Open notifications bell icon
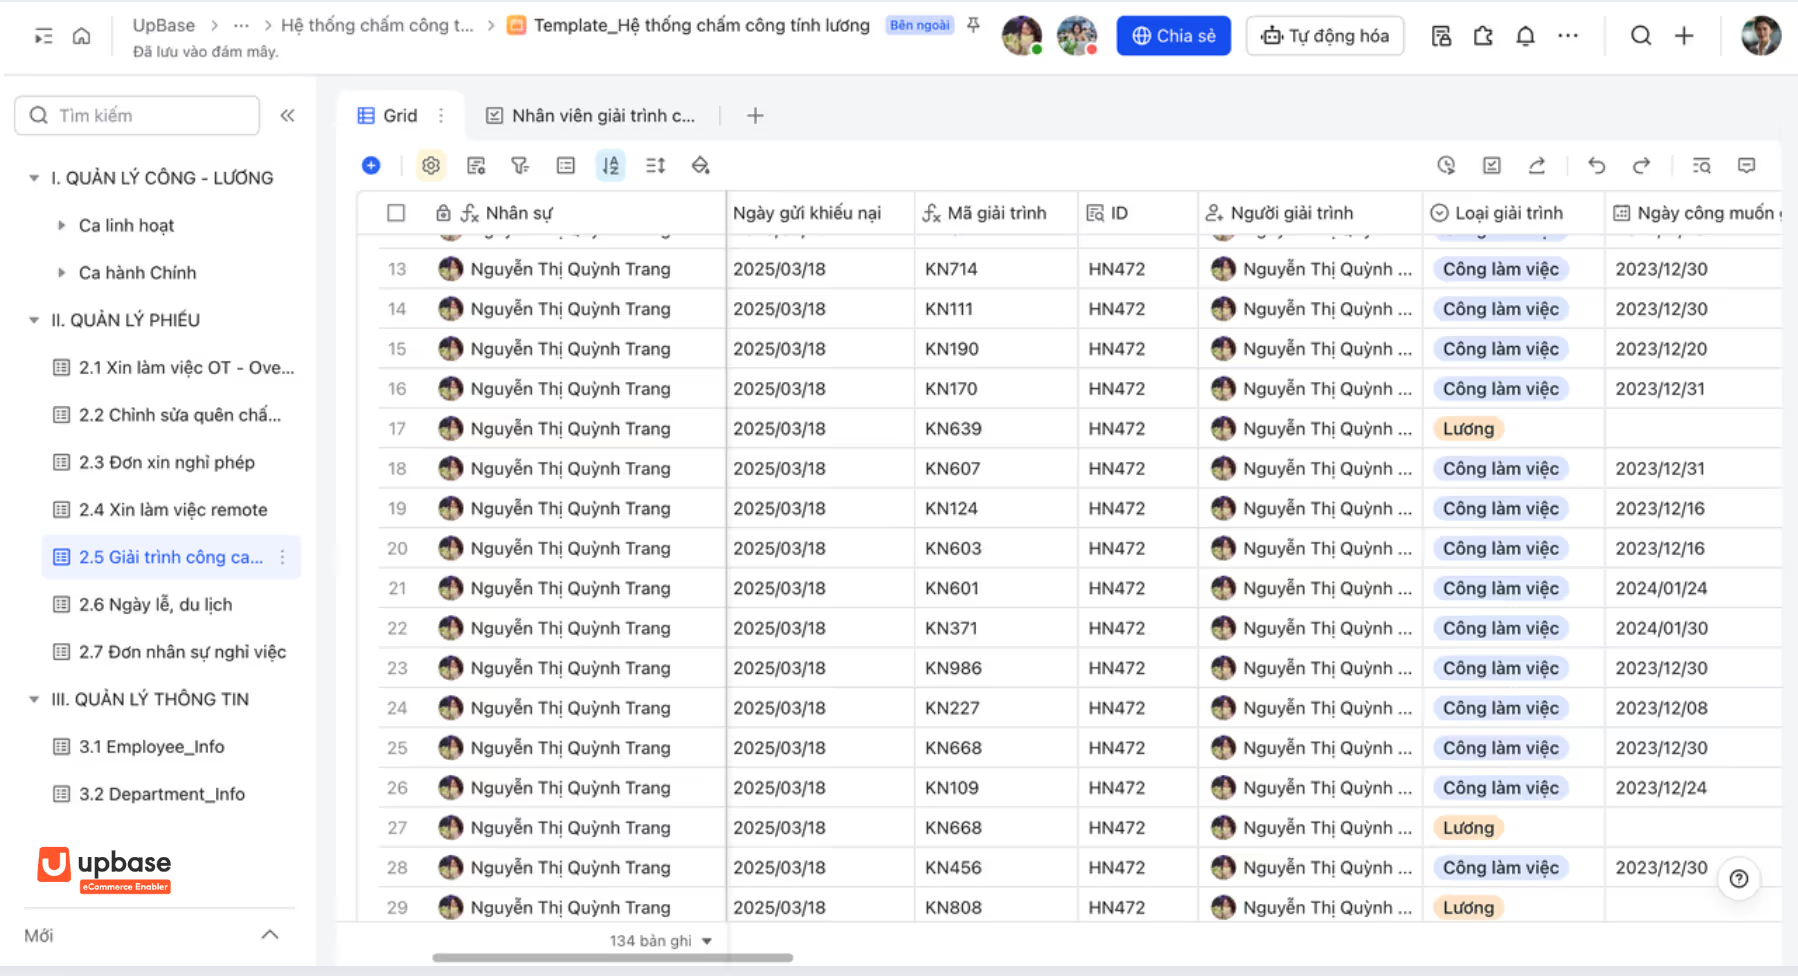 1525,36
